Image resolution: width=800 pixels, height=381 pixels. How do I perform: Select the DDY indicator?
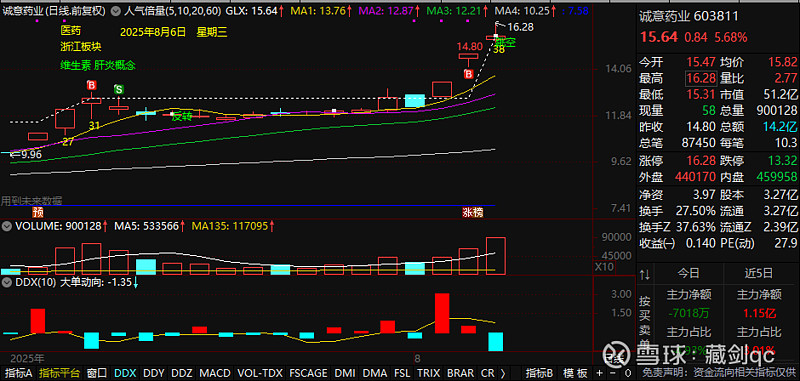(154, 373)
